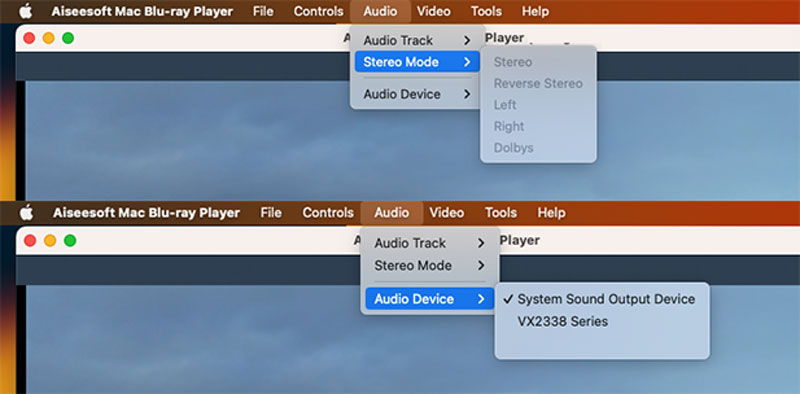This screenshot has height=394, width=800.
Task: Click Aiseesoft Mac Blu-ray Player app menu, upper bar
Action: point(142,11)
